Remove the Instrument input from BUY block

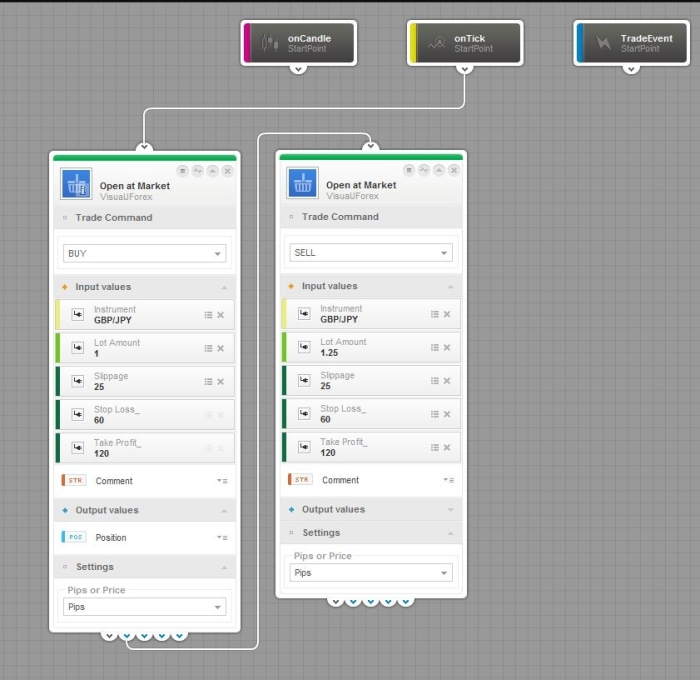pos(221,315)
